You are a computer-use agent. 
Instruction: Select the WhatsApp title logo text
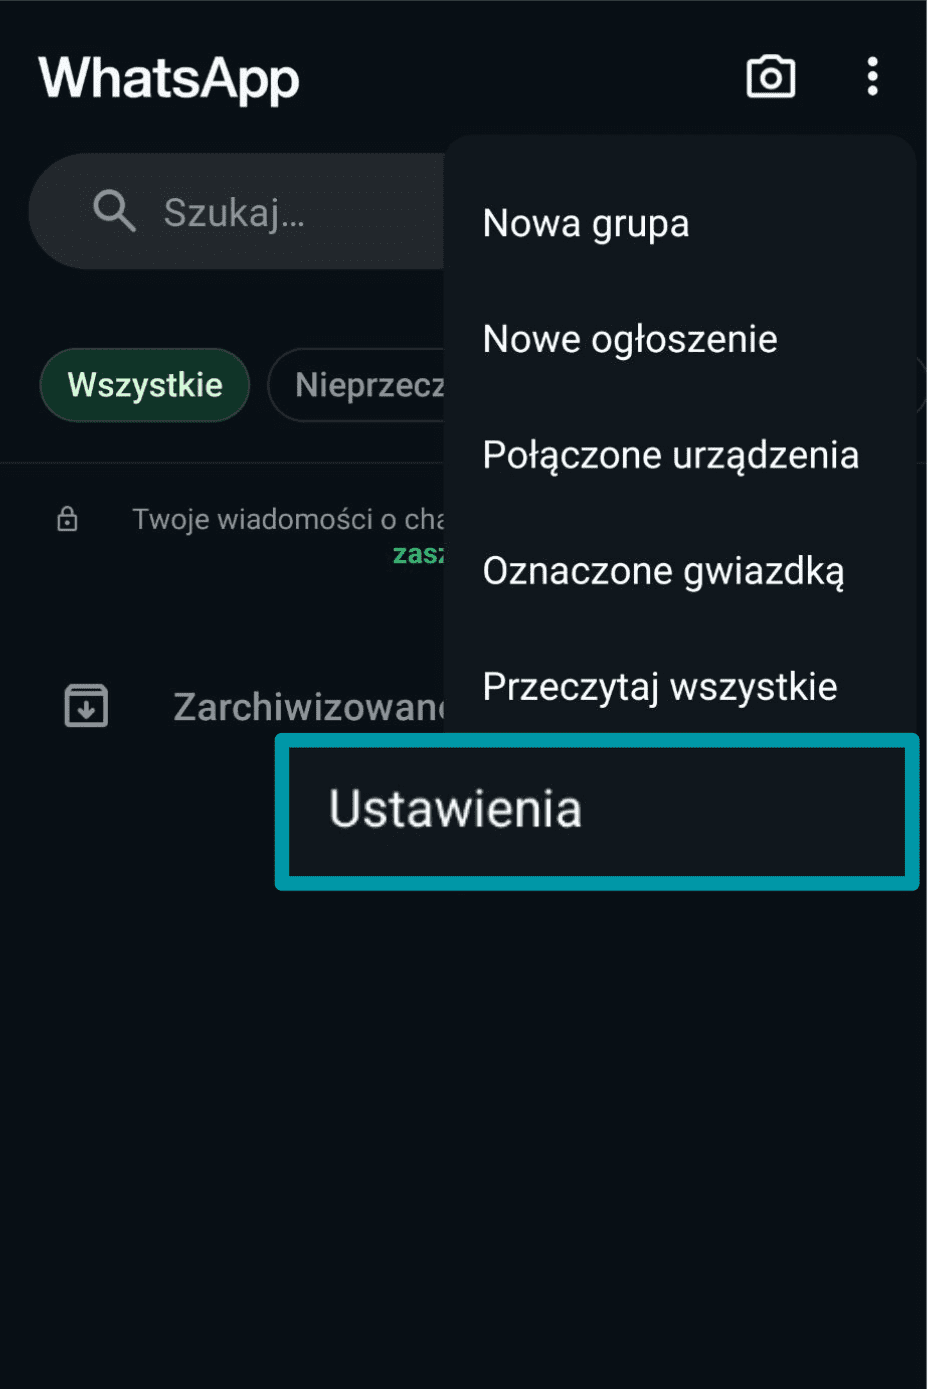pos(167,79)
